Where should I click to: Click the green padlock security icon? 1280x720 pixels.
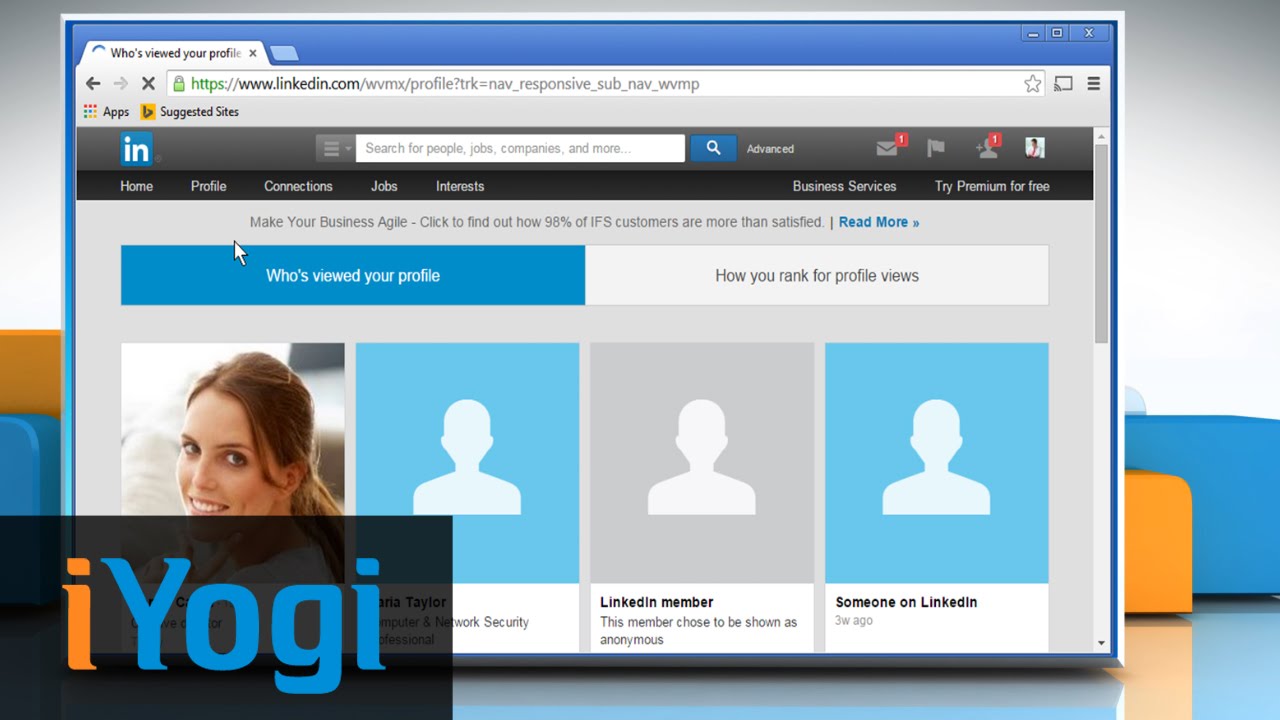(x=178, y=84)
